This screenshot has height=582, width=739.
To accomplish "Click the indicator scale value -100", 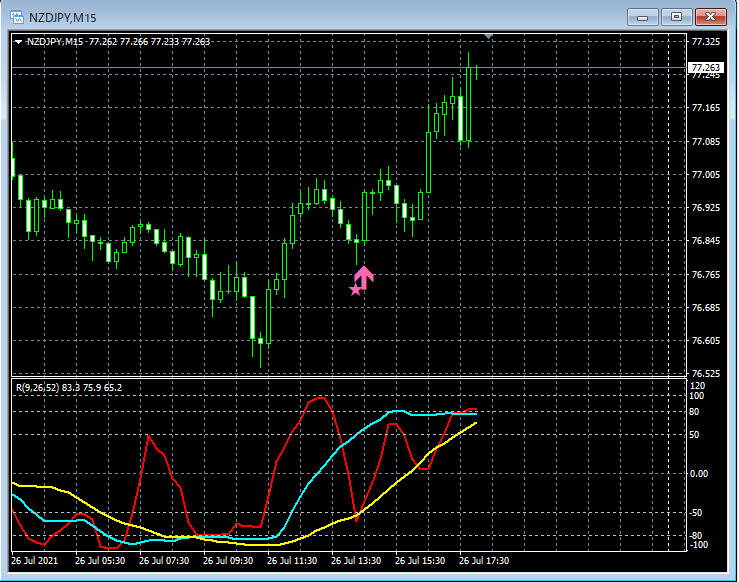I will pos(698,545).
